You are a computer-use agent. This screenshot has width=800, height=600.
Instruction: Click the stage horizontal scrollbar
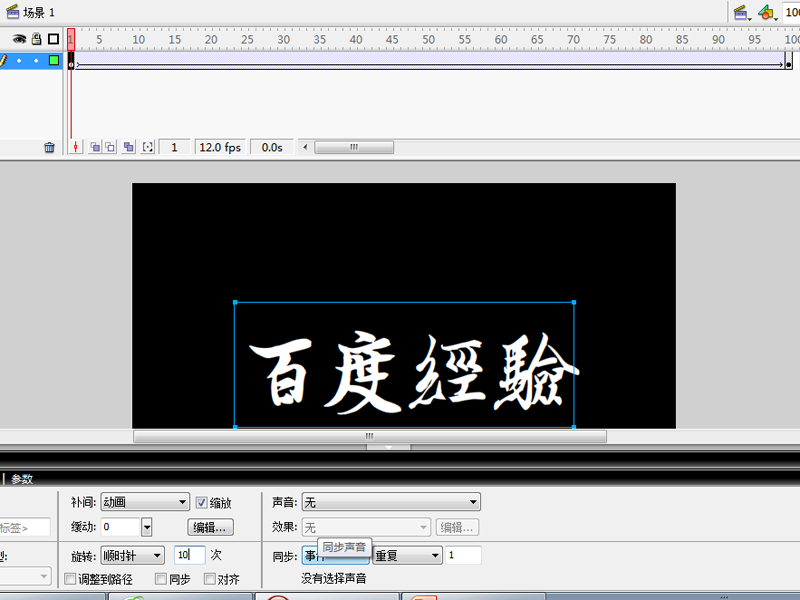[370, 436]
